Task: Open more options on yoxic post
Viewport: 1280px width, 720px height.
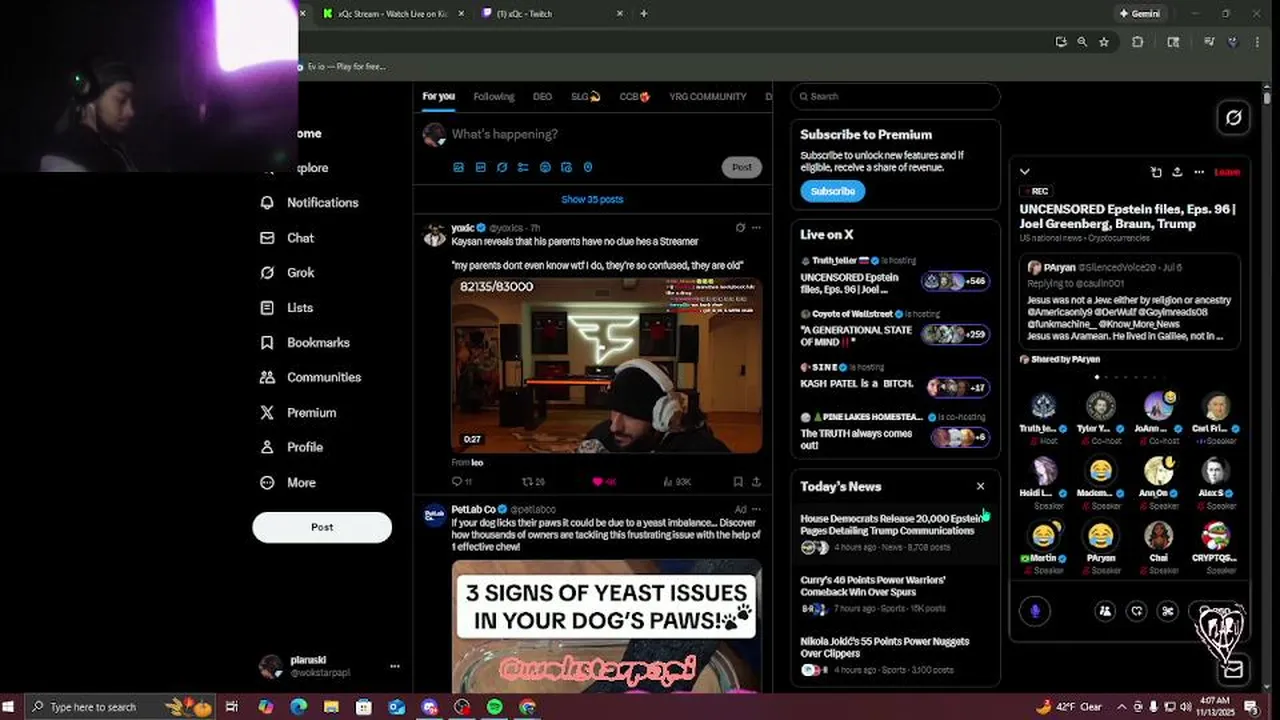Action: (756, 228)
